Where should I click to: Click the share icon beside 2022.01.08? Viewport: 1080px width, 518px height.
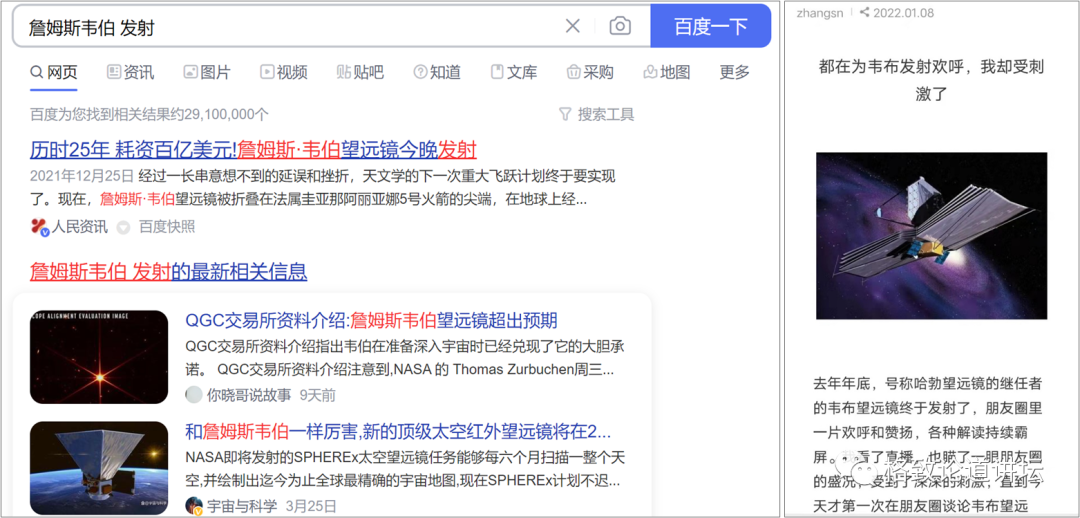pyautogui.click(x=864, y=12)
